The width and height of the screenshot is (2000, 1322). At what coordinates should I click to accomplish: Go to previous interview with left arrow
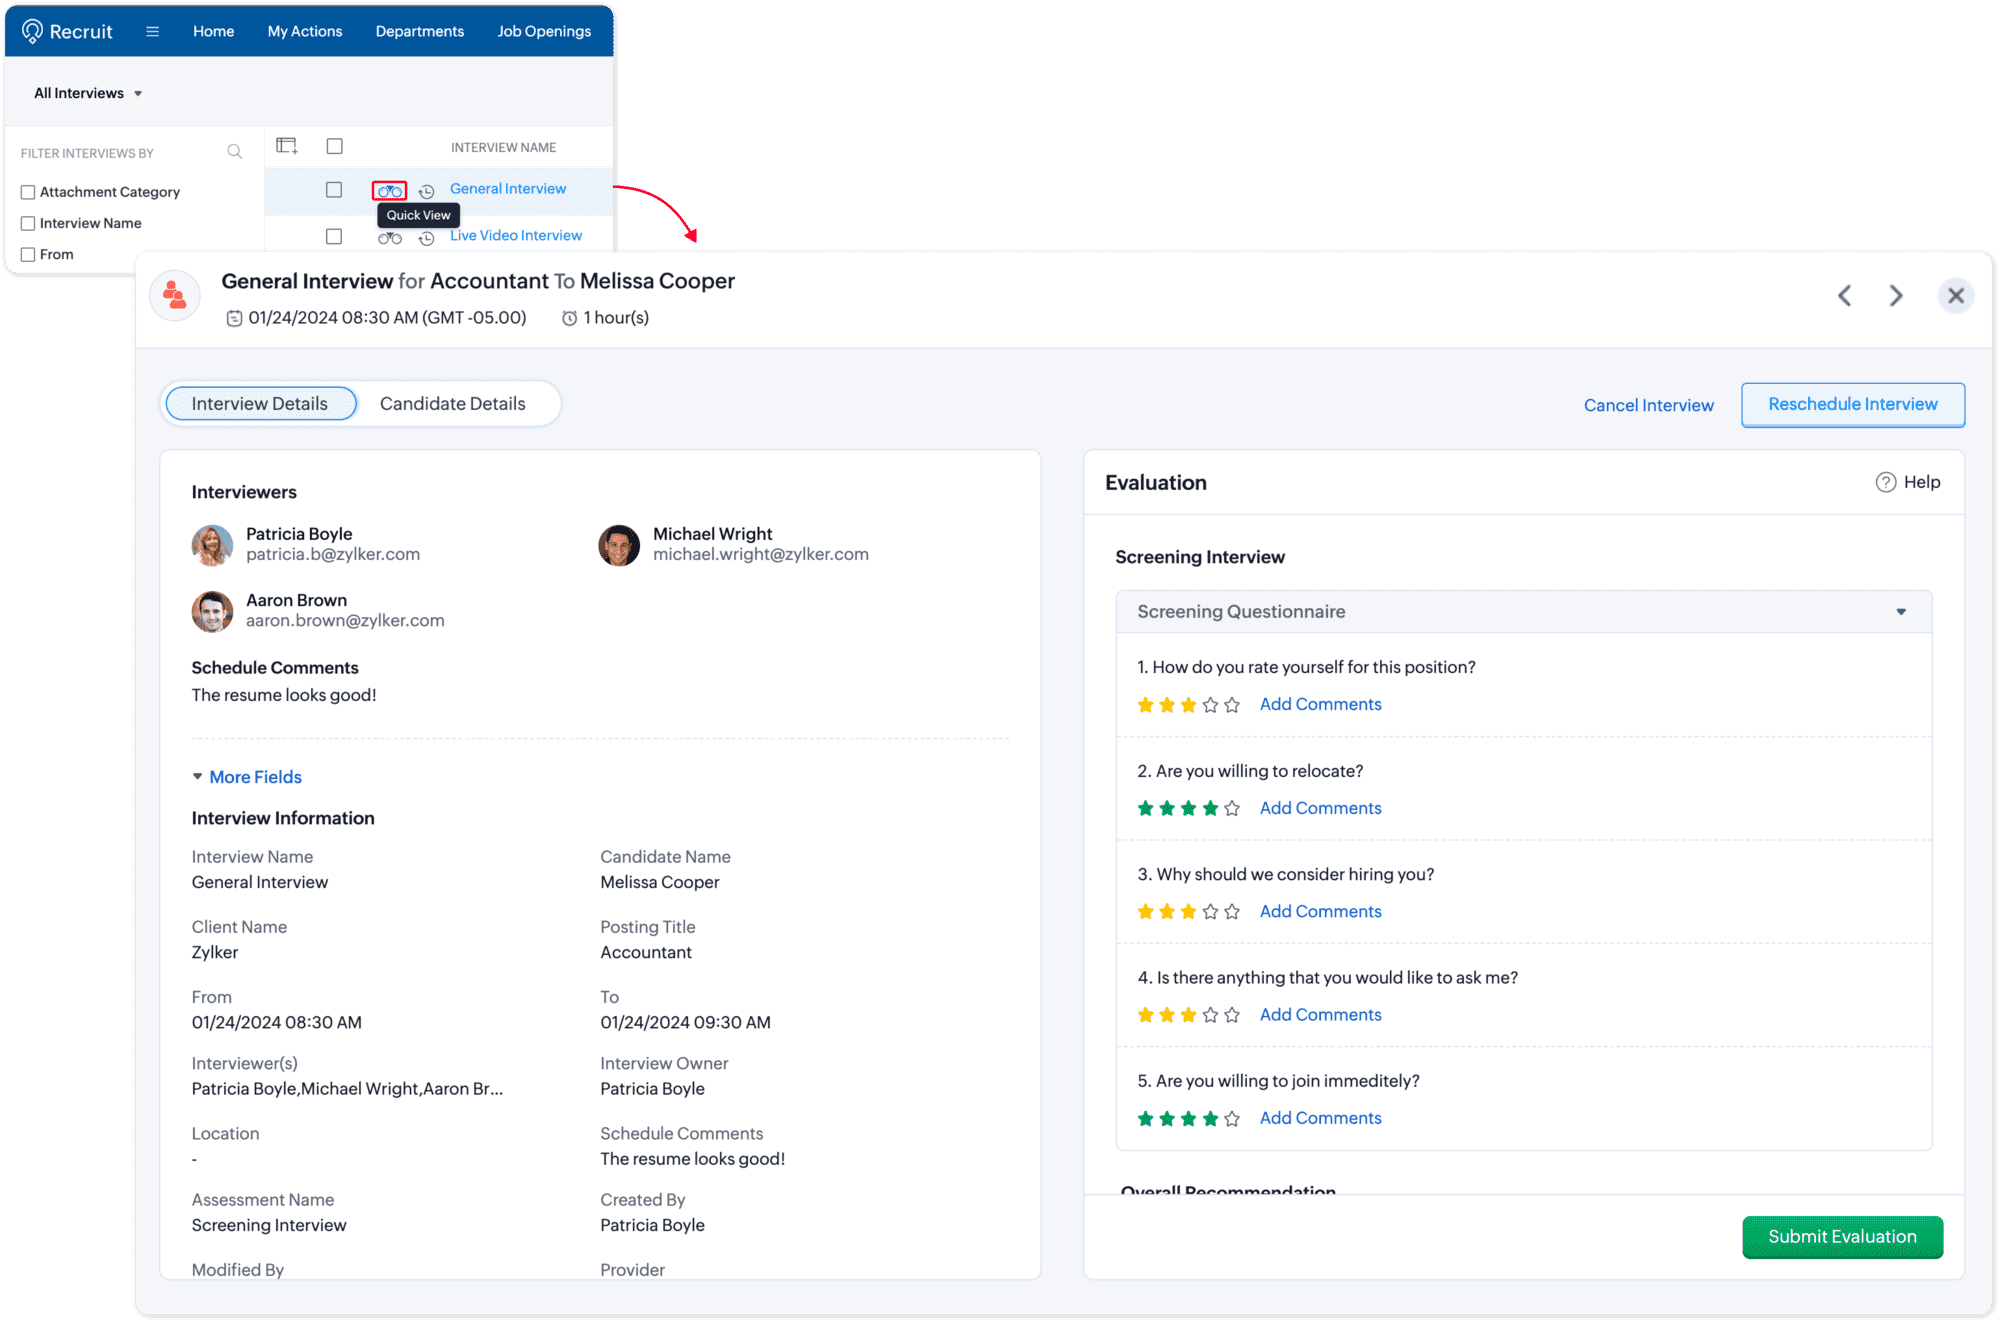pyautogui.click(x=1844, y=296)
